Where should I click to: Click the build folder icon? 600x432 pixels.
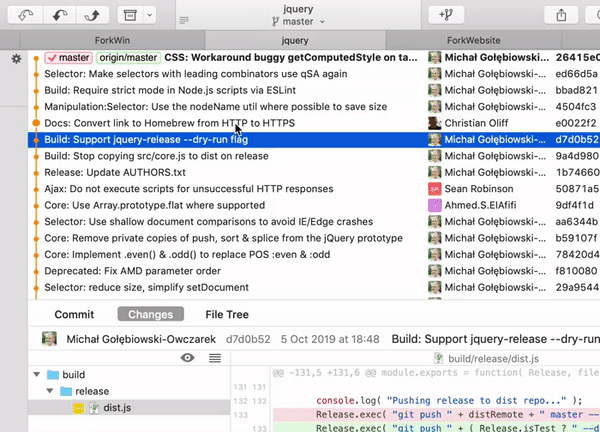[52, 375]
